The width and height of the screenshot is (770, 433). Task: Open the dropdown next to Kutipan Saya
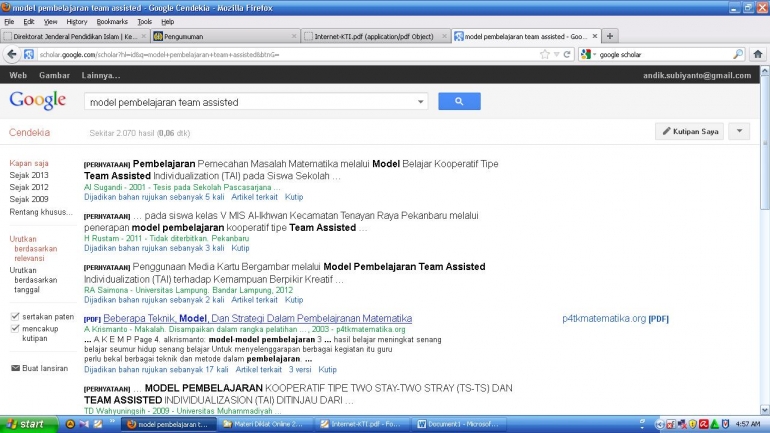click(x=738, y=131)
